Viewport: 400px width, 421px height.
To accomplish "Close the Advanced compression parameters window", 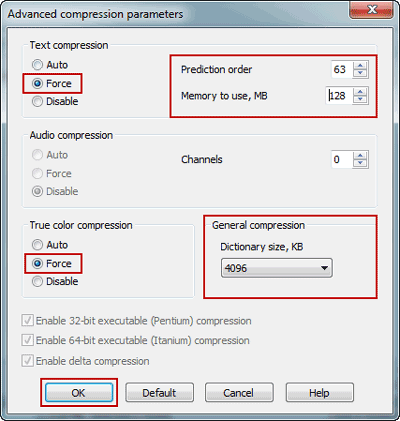I will pos(372,9).
